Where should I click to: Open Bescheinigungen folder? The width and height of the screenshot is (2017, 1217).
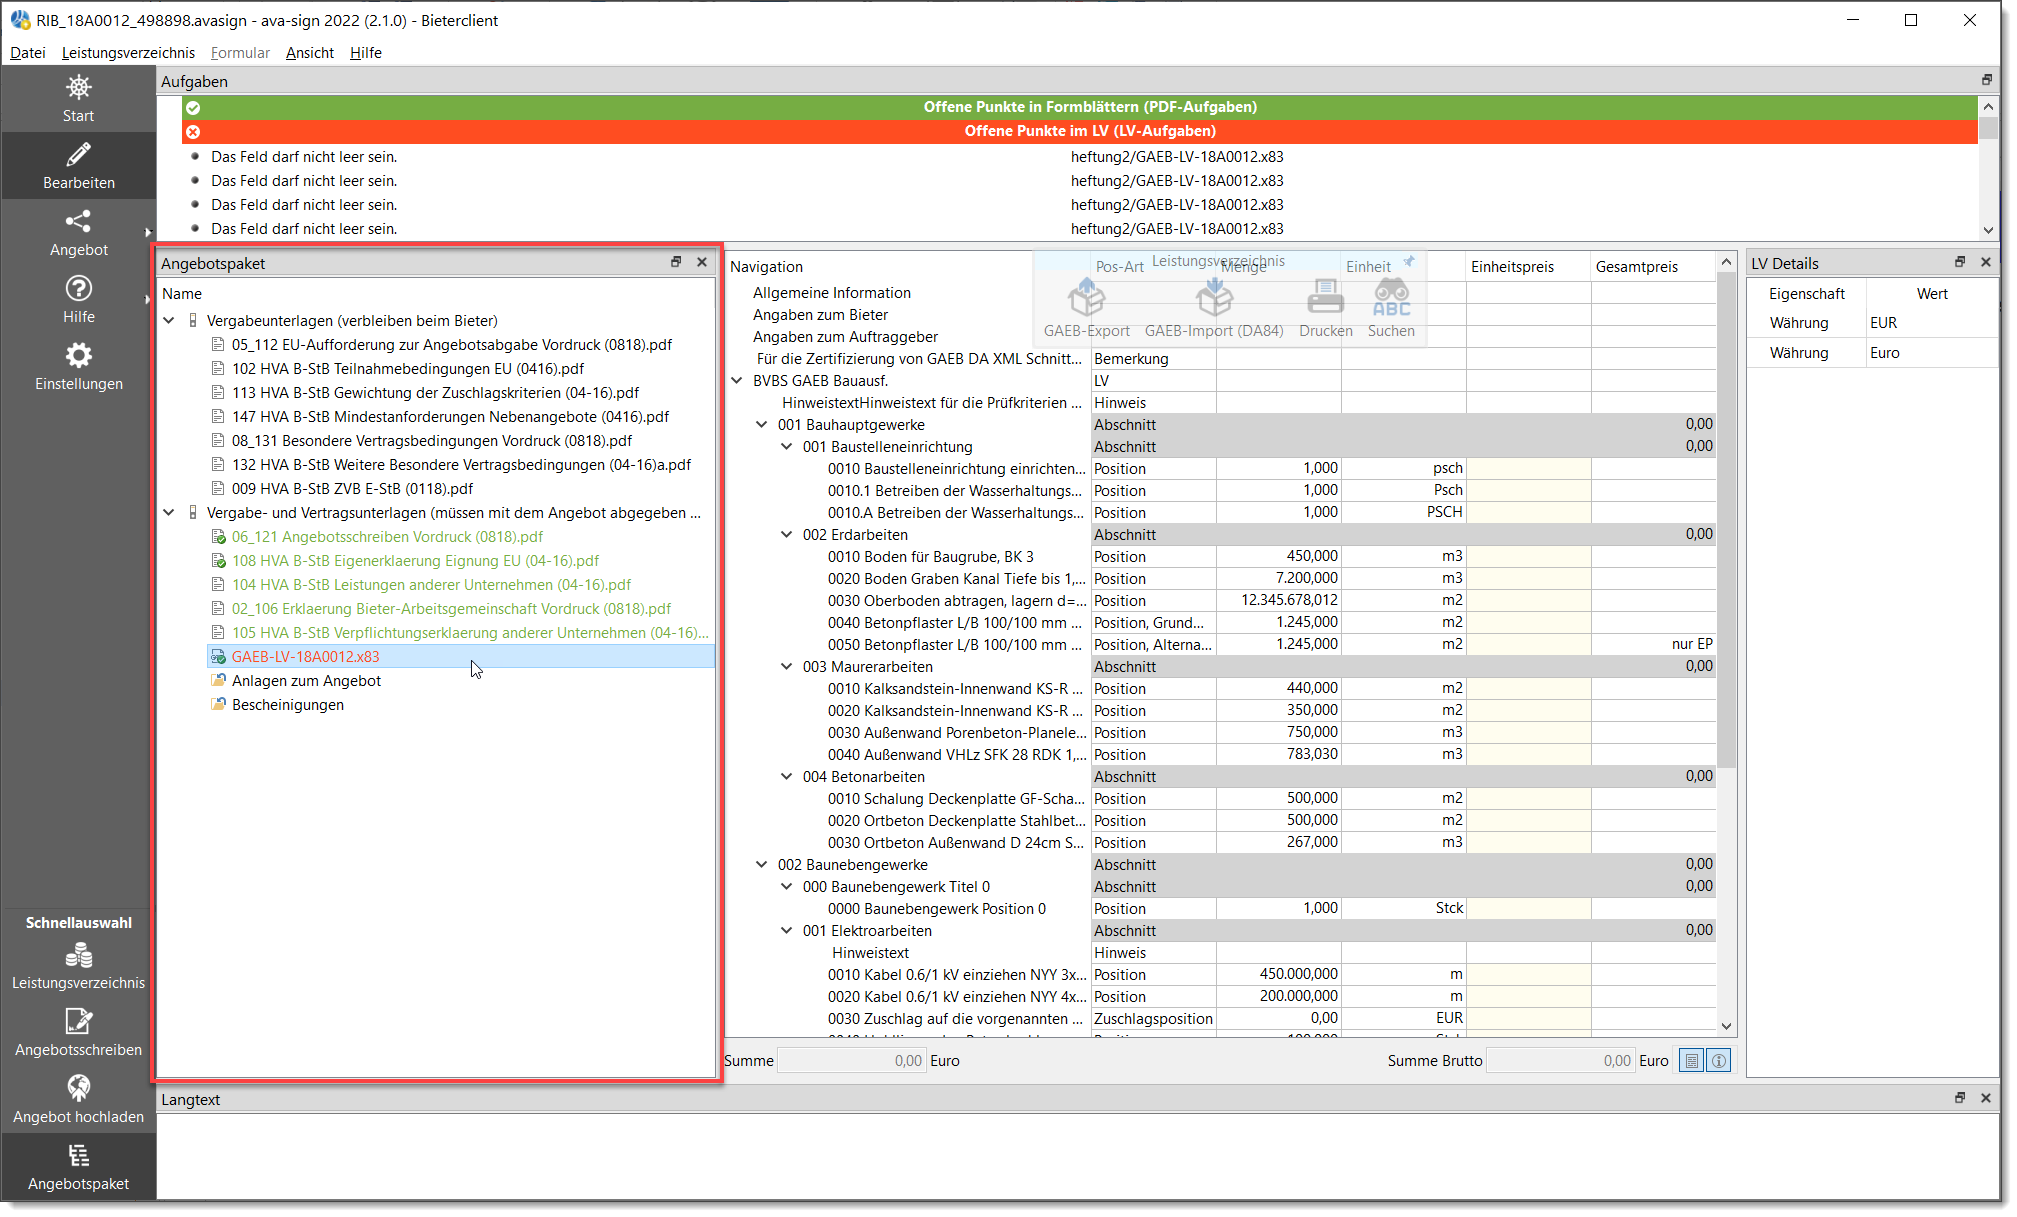click(288, 705)
